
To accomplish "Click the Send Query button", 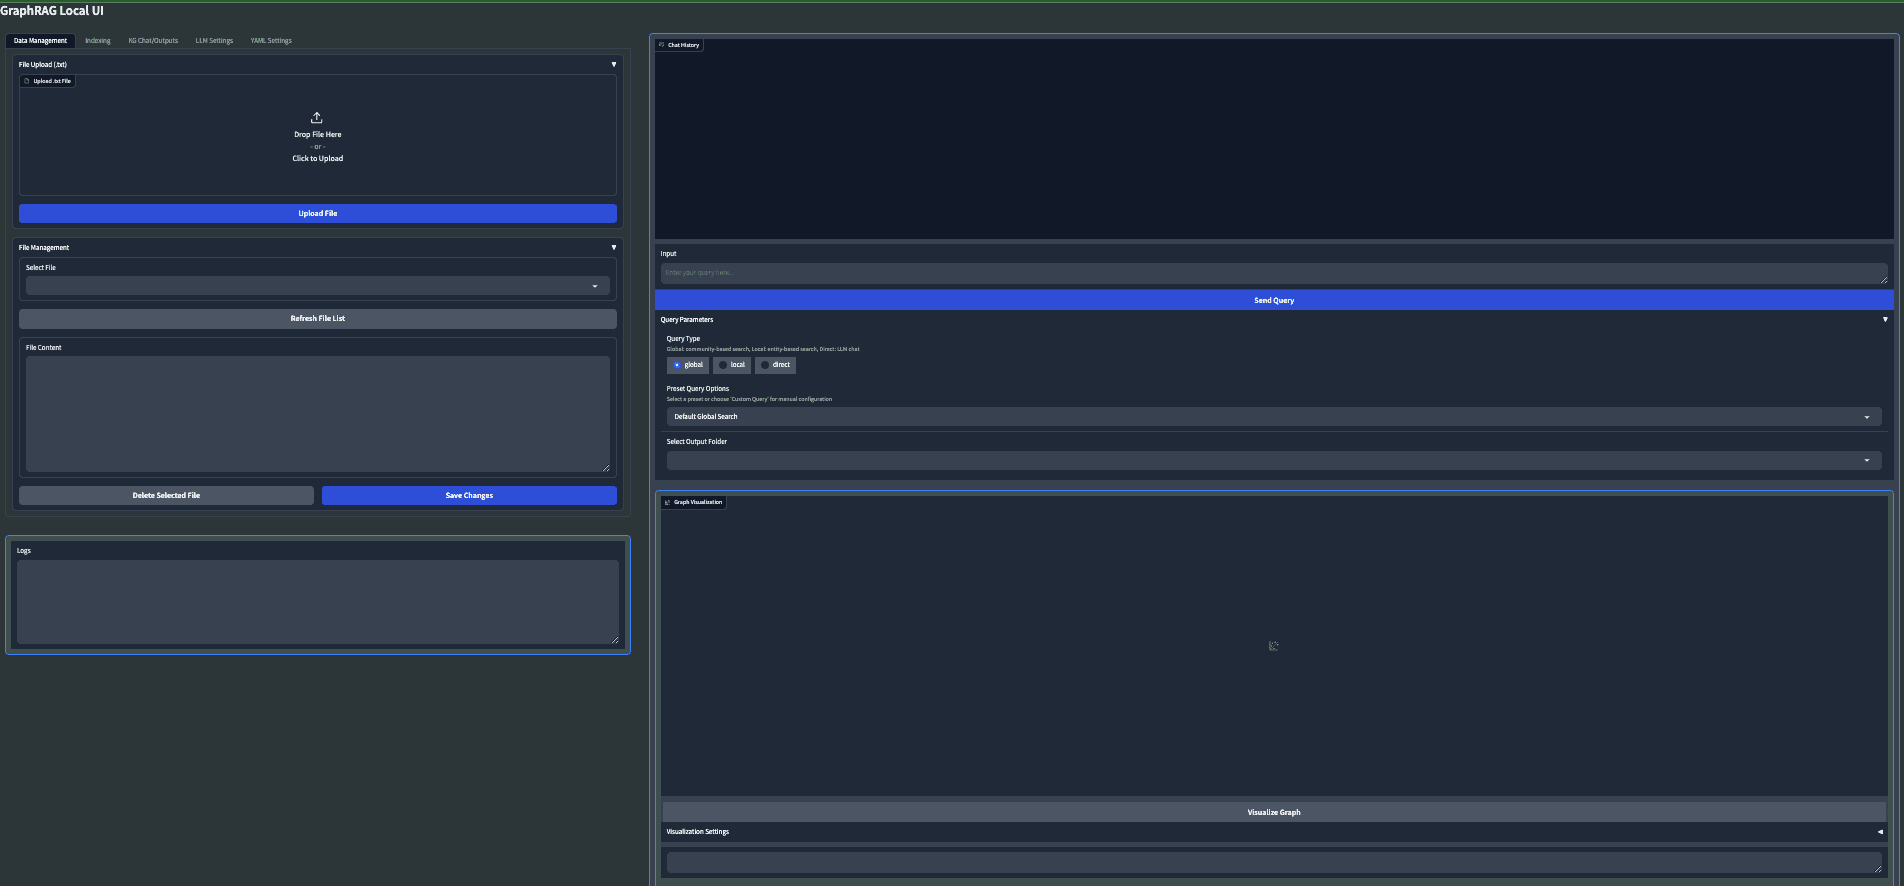I will (x=1274, y=300).
